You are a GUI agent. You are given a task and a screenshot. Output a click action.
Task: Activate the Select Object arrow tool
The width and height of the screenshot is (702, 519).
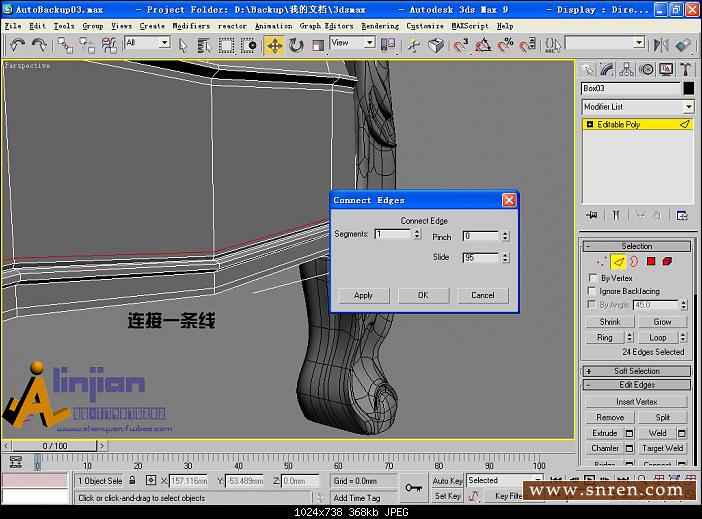coord(182,45)
